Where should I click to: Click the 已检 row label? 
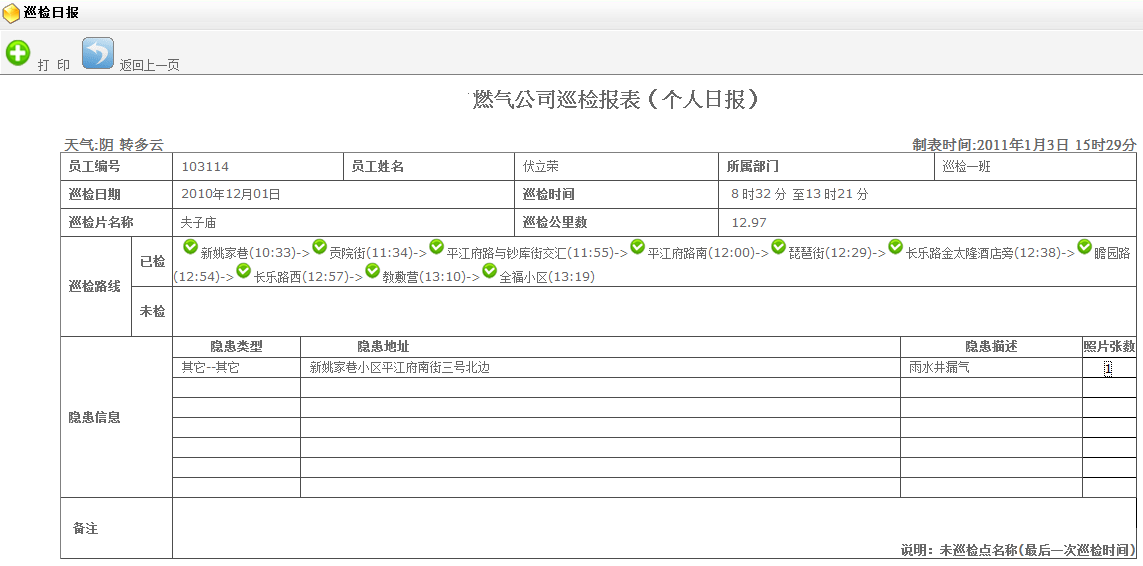[152, 262]
